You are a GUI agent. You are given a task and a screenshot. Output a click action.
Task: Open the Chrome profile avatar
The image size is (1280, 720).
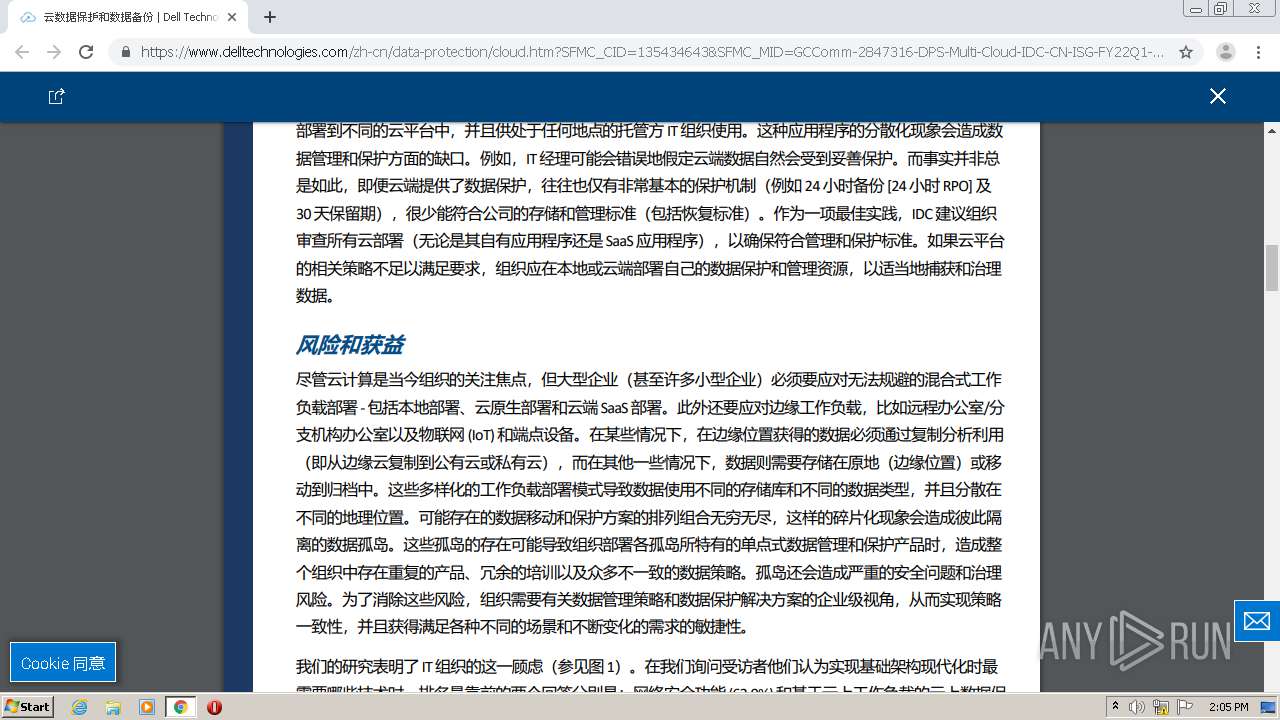point(1226,52)
